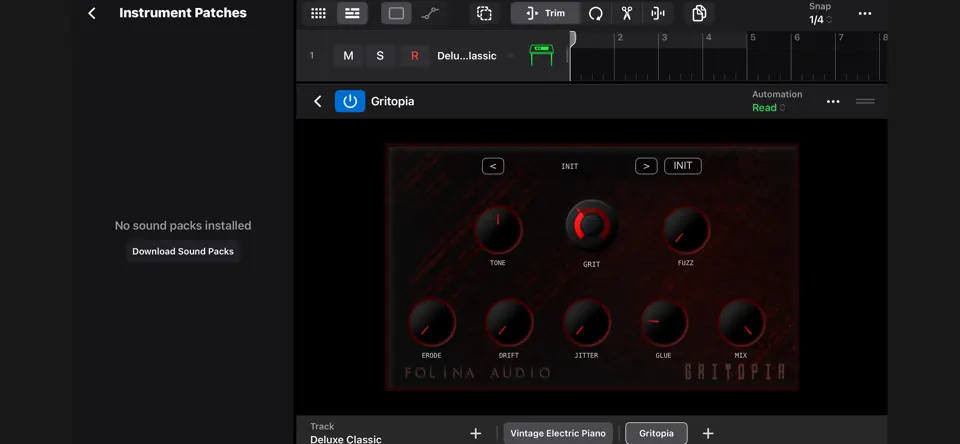The width and height of the screenshot is (960, 444).
Task: Click the plugin panel drag handle
Action: [x=865, y=102]
